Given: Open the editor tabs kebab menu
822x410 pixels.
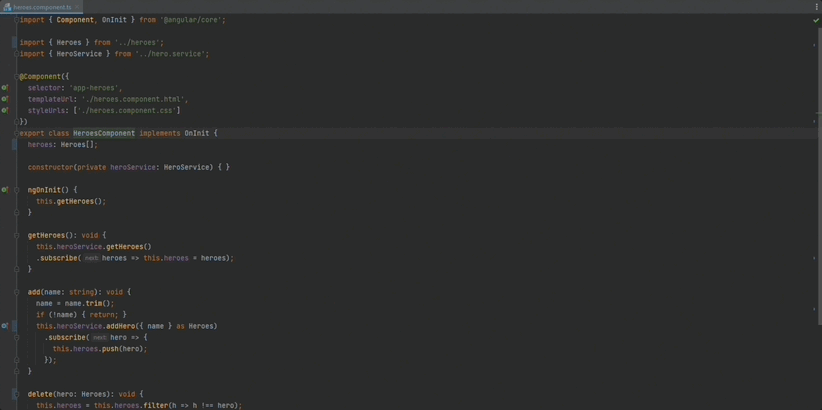Looking at the screenshot, I should 816,7.
